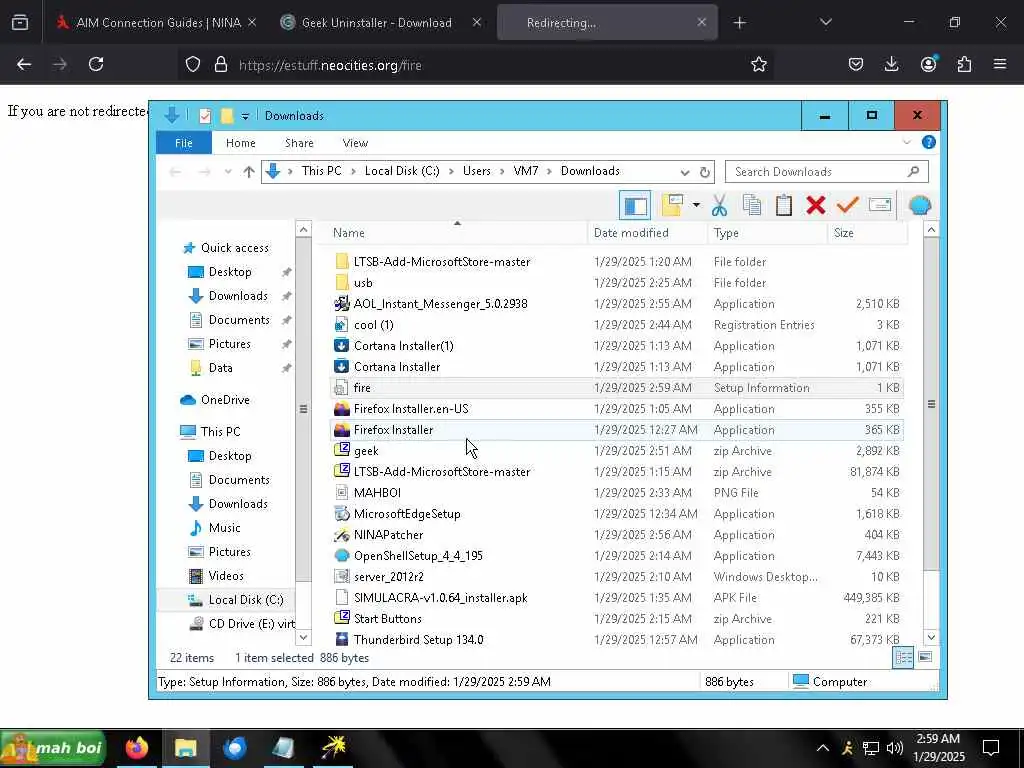Select OpenShellSetup_4_4_195 file
The width and height of the screenshot is (1024, 768).
[x=418, y=556]
